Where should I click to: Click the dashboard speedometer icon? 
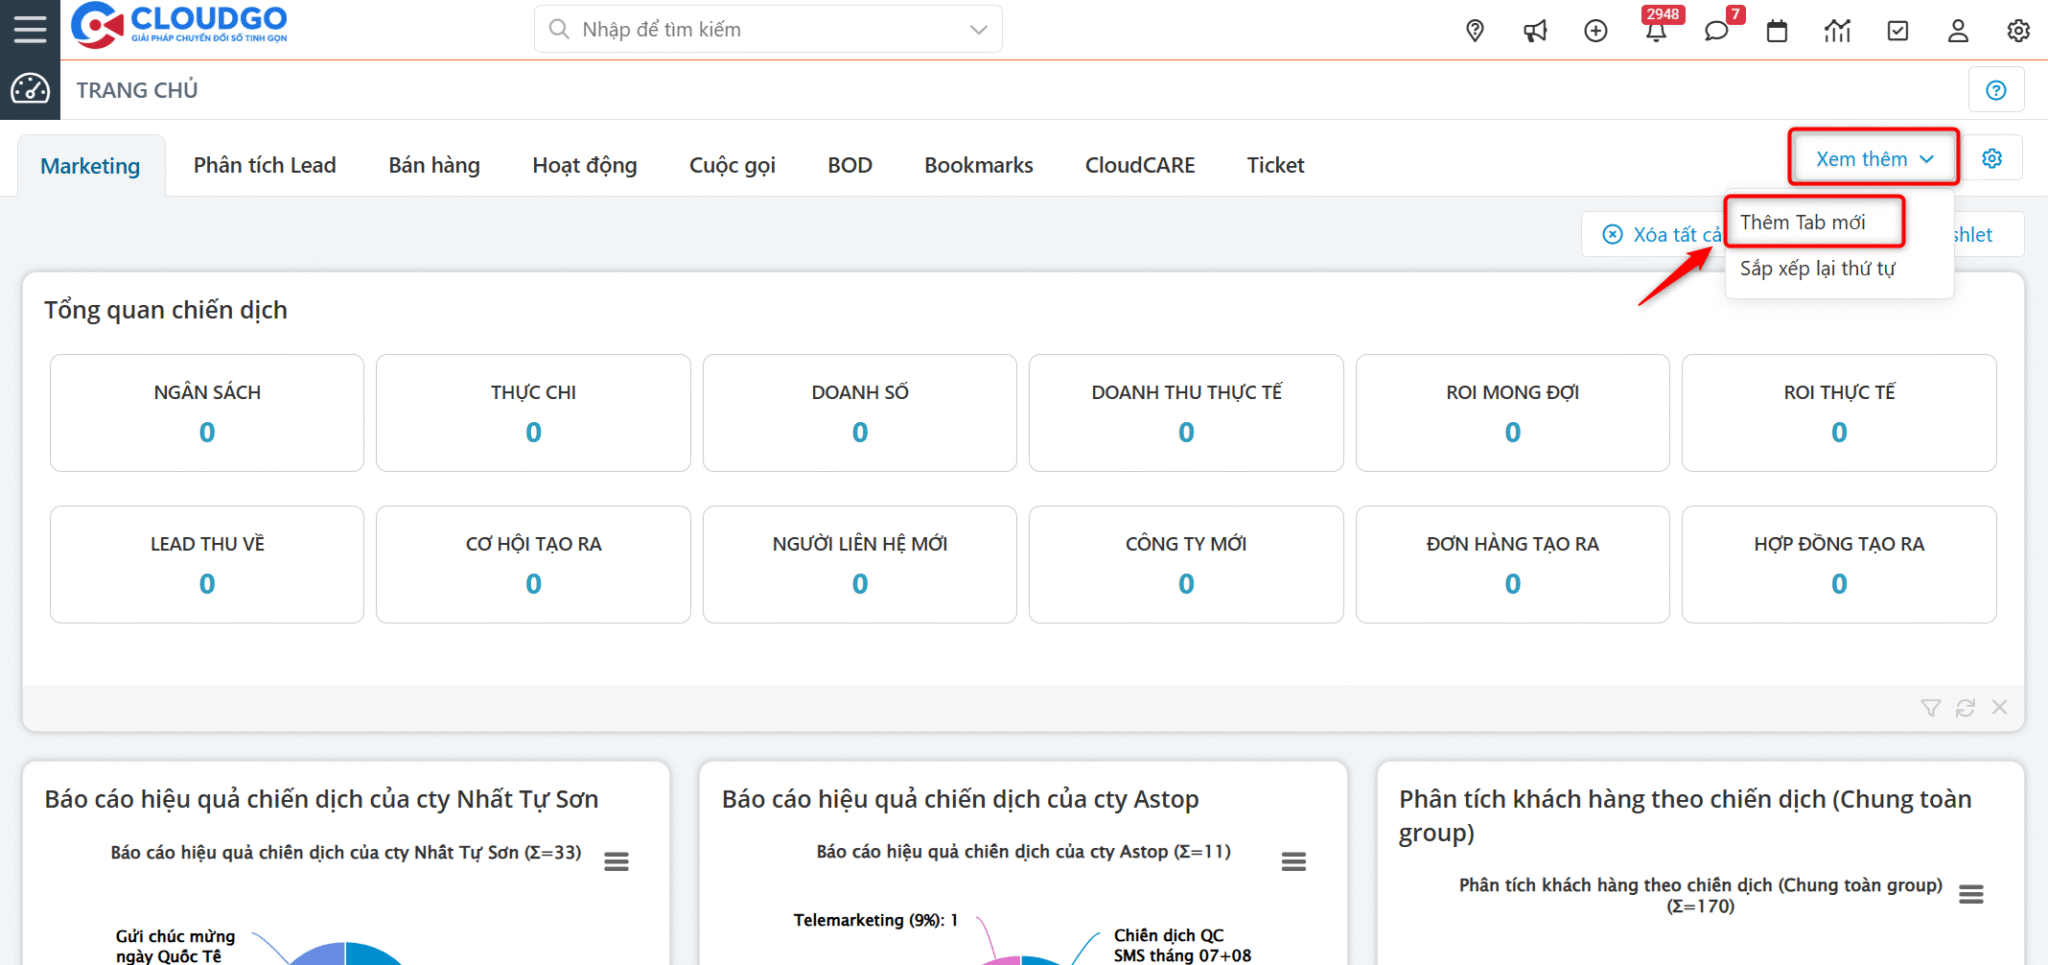pos(30,89)
